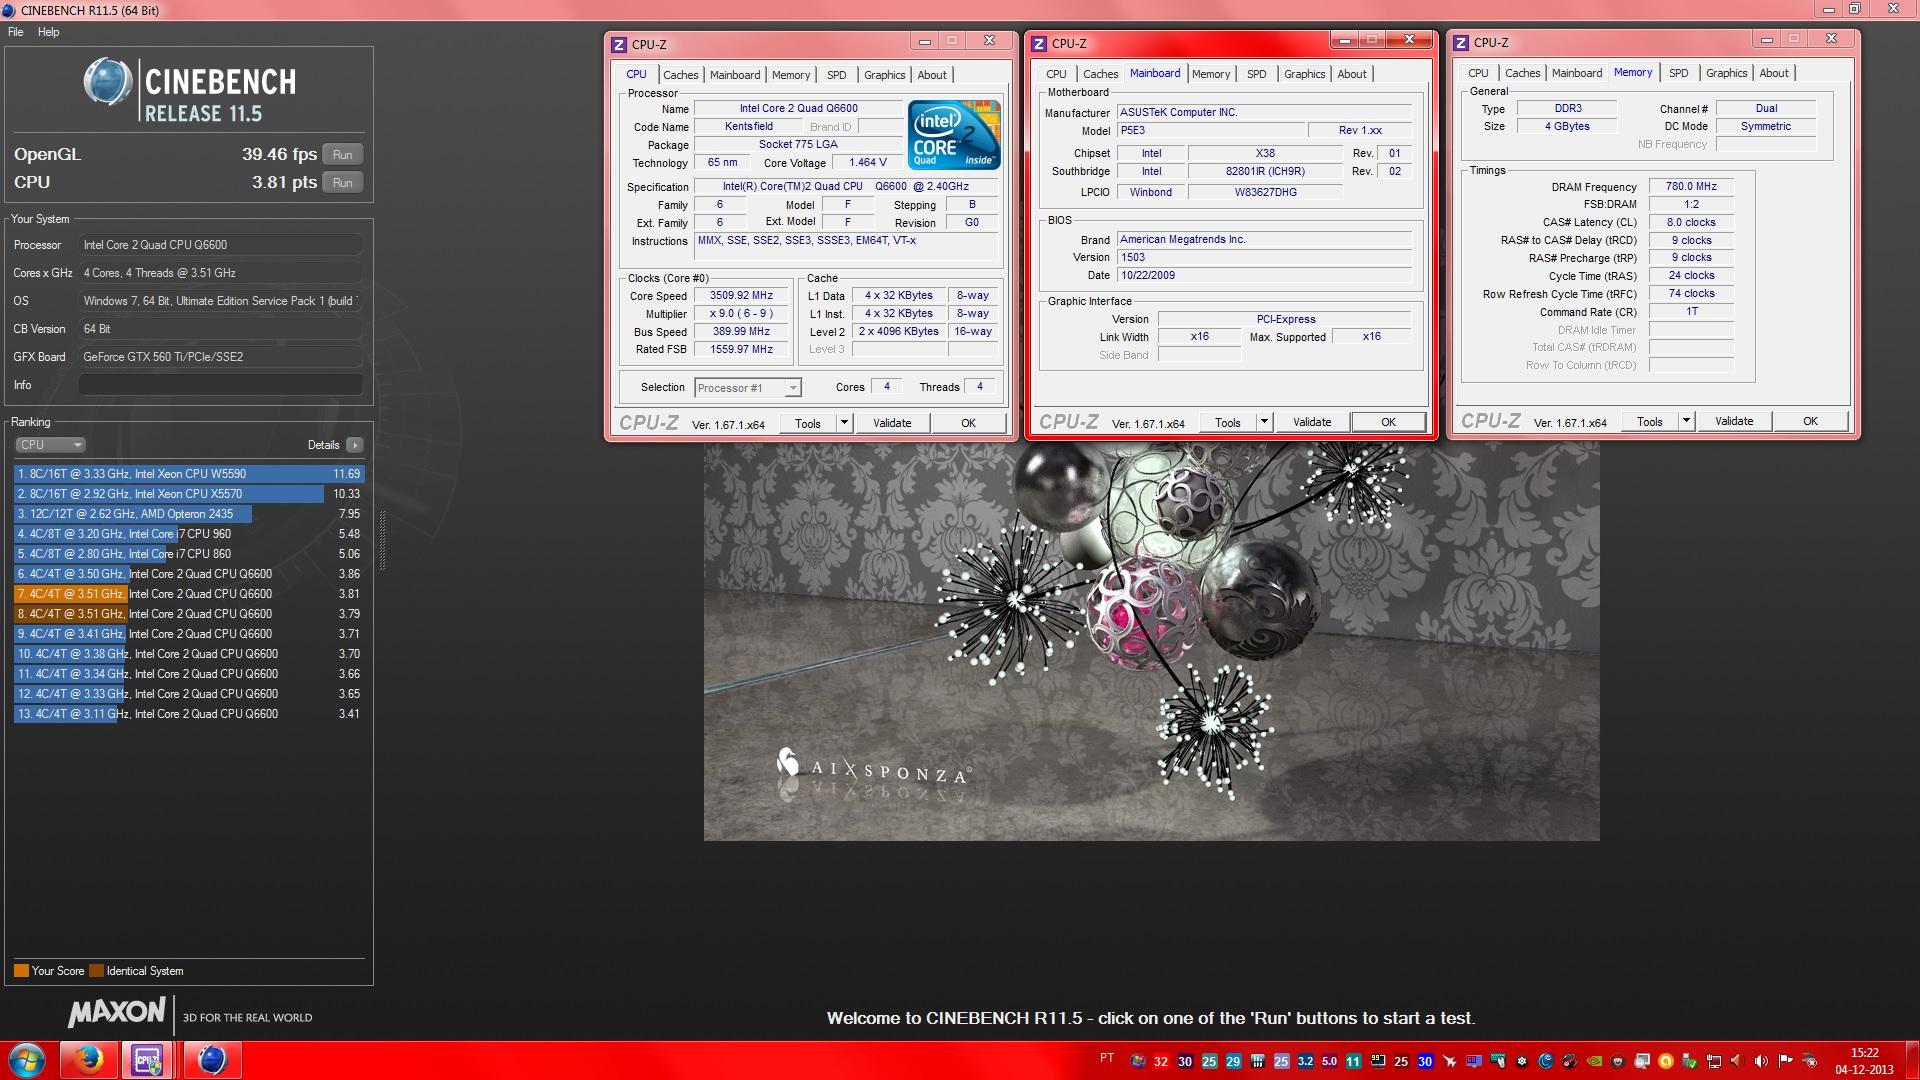Switch to CPU tab in the Memory CPU-Z window

(x=1478, y=73)
